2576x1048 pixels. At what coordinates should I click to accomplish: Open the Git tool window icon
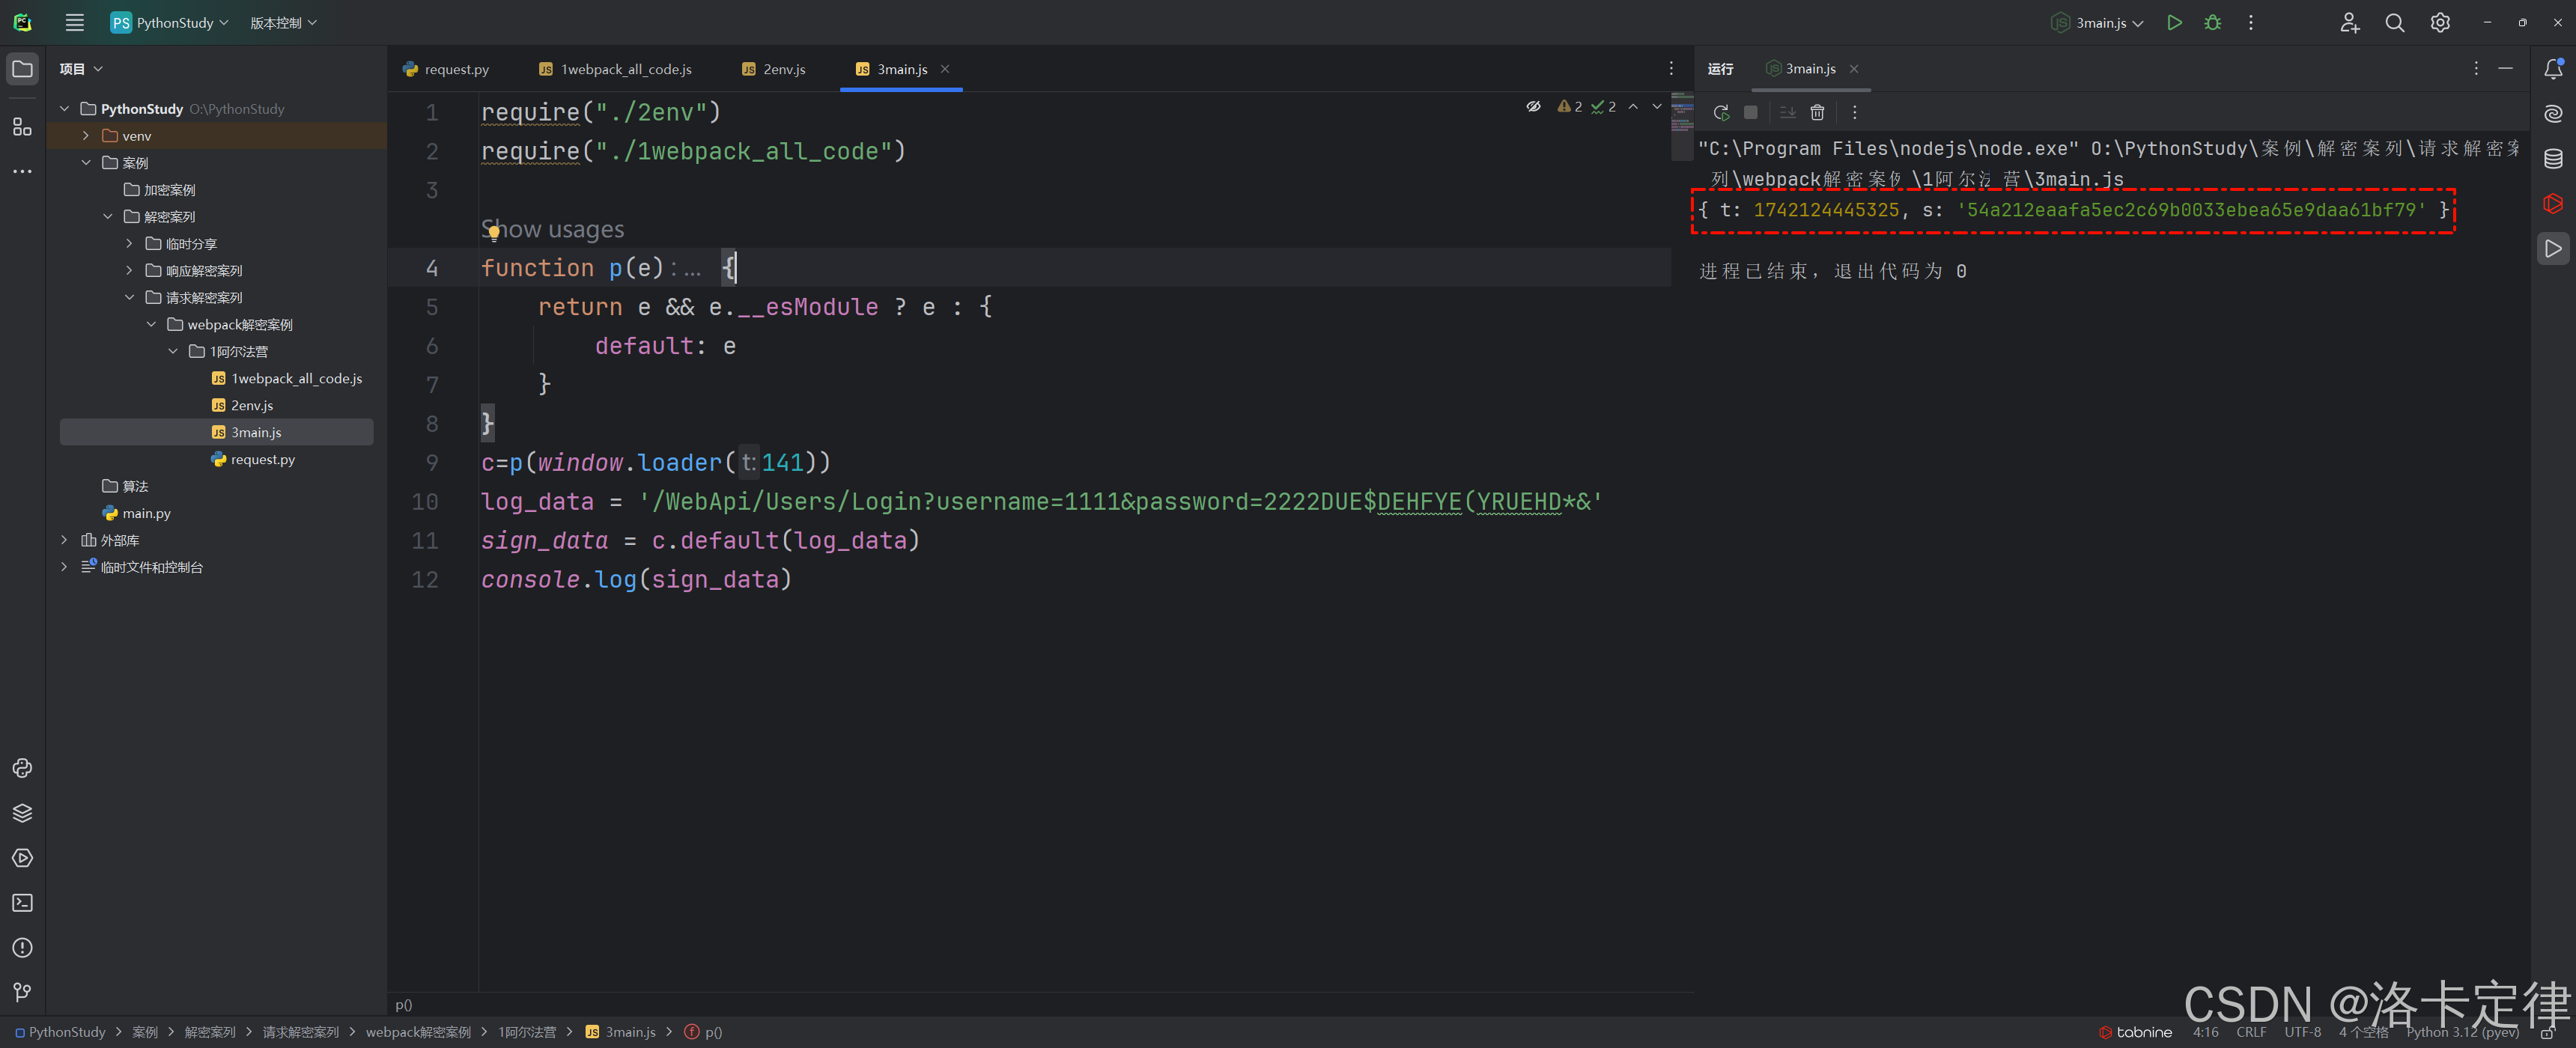(22, 992)
